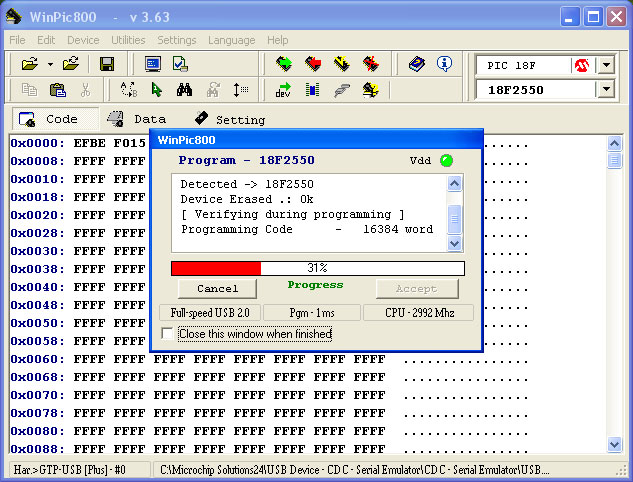The image size is (633, 482).
Task: Click the green pointer arrow icon
Action: [x=156, y=90]
